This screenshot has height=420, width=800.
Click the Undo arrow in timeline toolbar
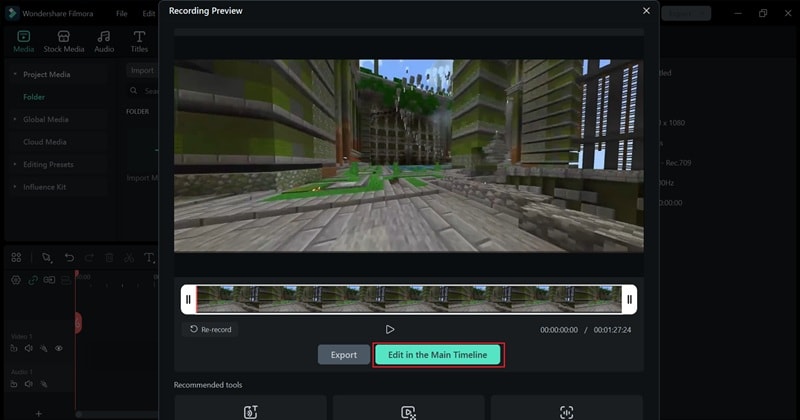pos(69,257)
